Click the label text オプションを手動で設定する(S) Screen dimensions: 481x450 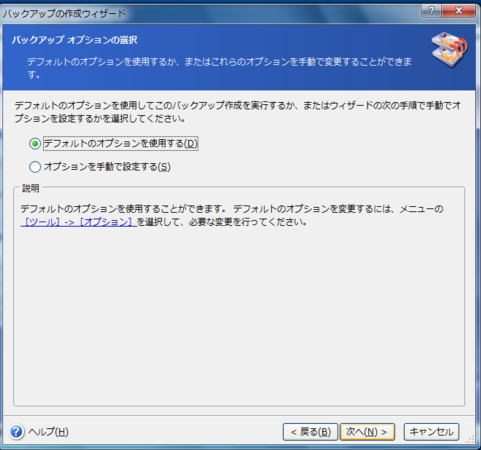click(x=107, y=167)
